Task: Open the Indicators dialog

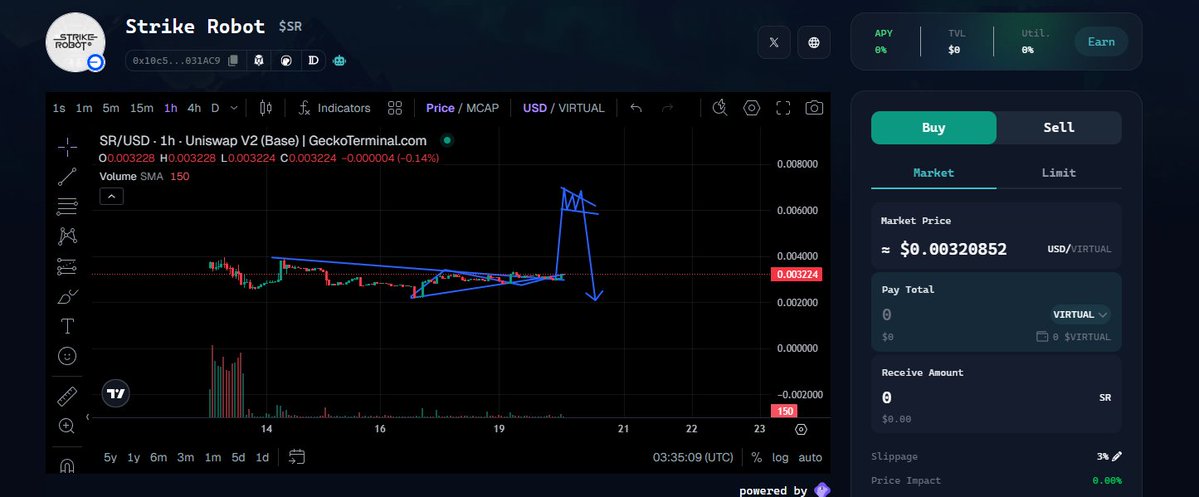Action: [x=334, y=108]
